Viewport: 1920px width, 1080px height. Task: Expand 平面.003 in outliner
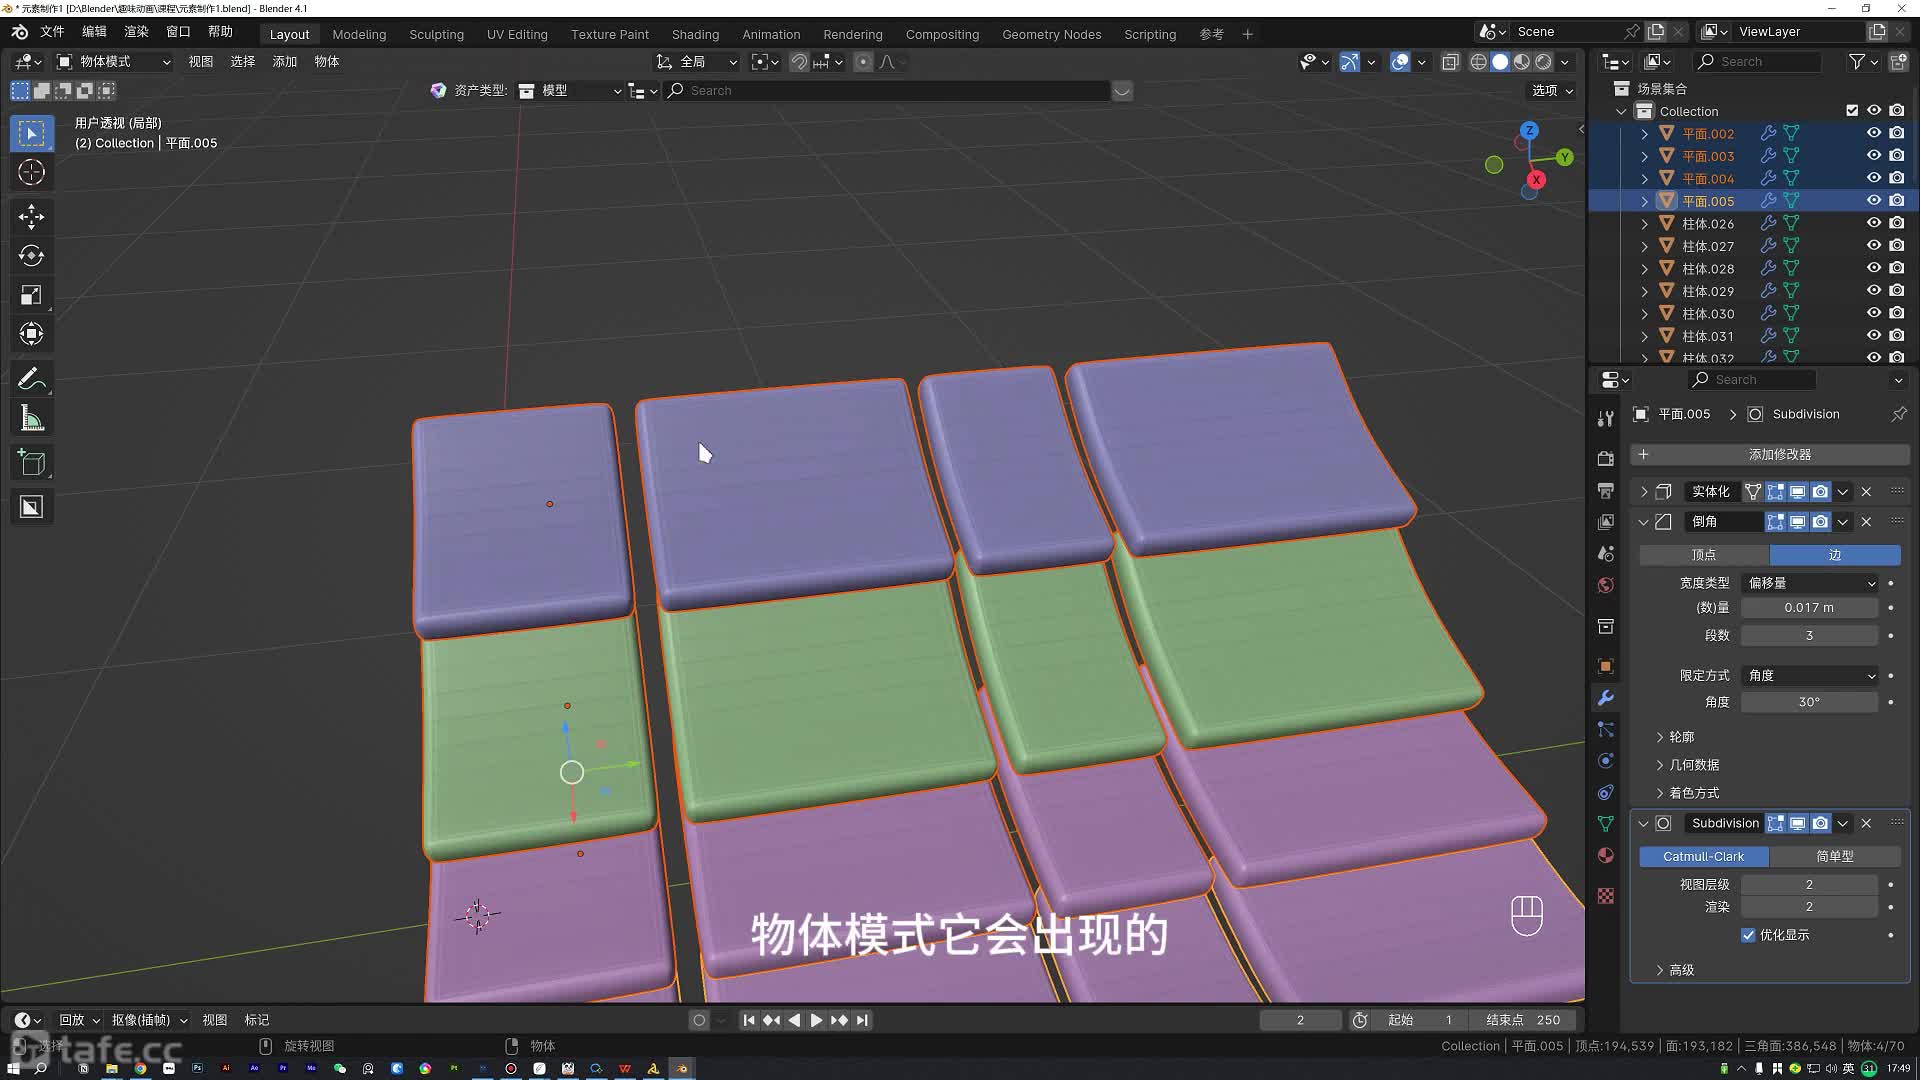point(1644,156)
